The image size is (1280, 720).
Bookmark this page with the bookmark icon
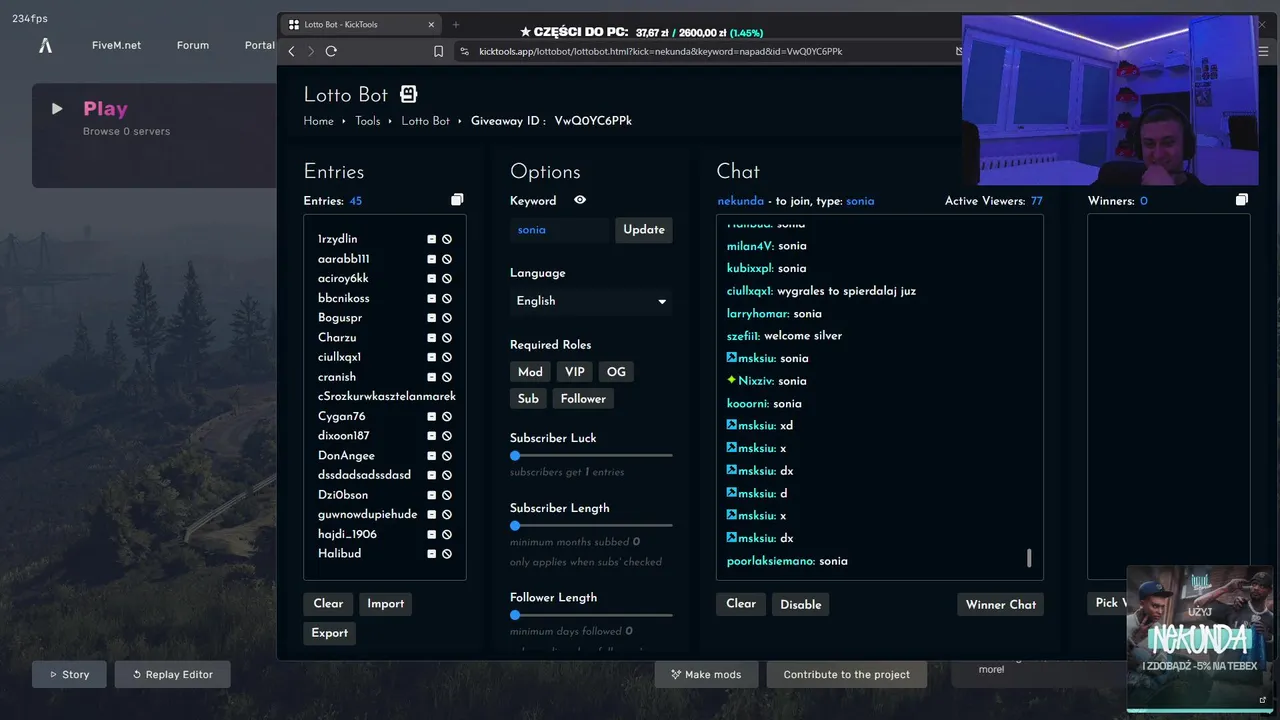click(x=438, y=51)
